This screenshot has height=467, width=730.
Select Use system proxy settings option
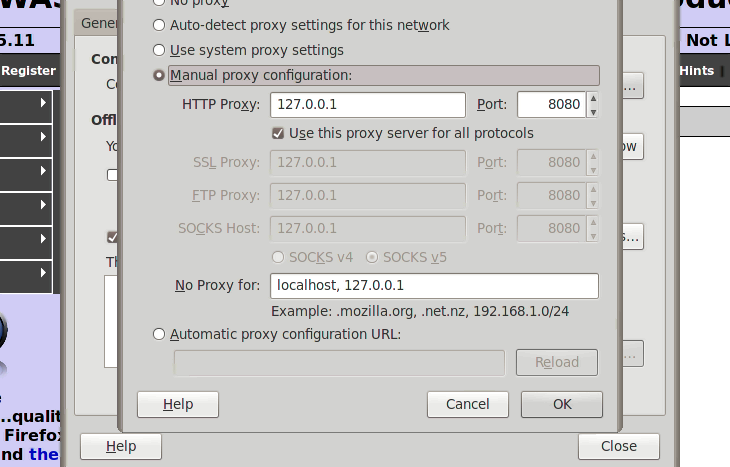click(159, 50)
